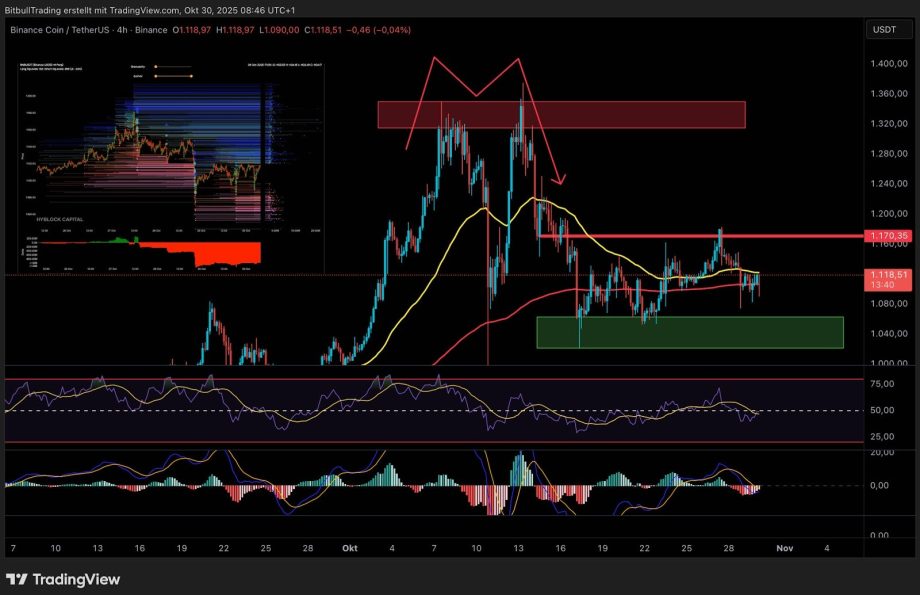Click the RSI 50,00 axis level label

[883, 411]
